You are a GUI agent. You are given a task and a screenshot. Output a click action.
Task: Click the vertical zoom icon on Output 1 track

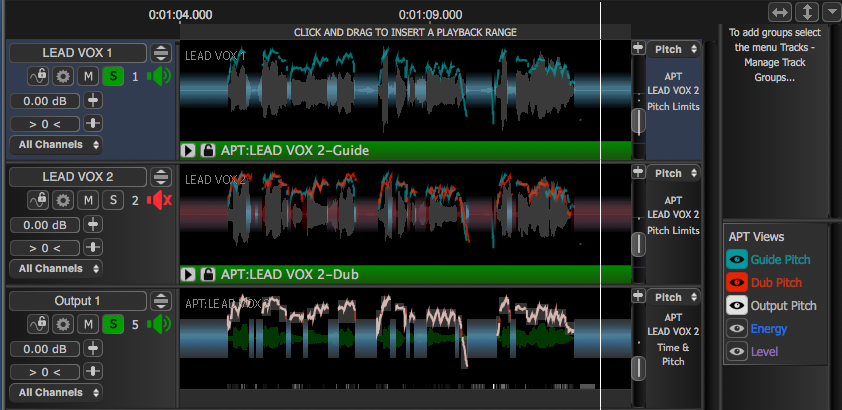(638, 296)
